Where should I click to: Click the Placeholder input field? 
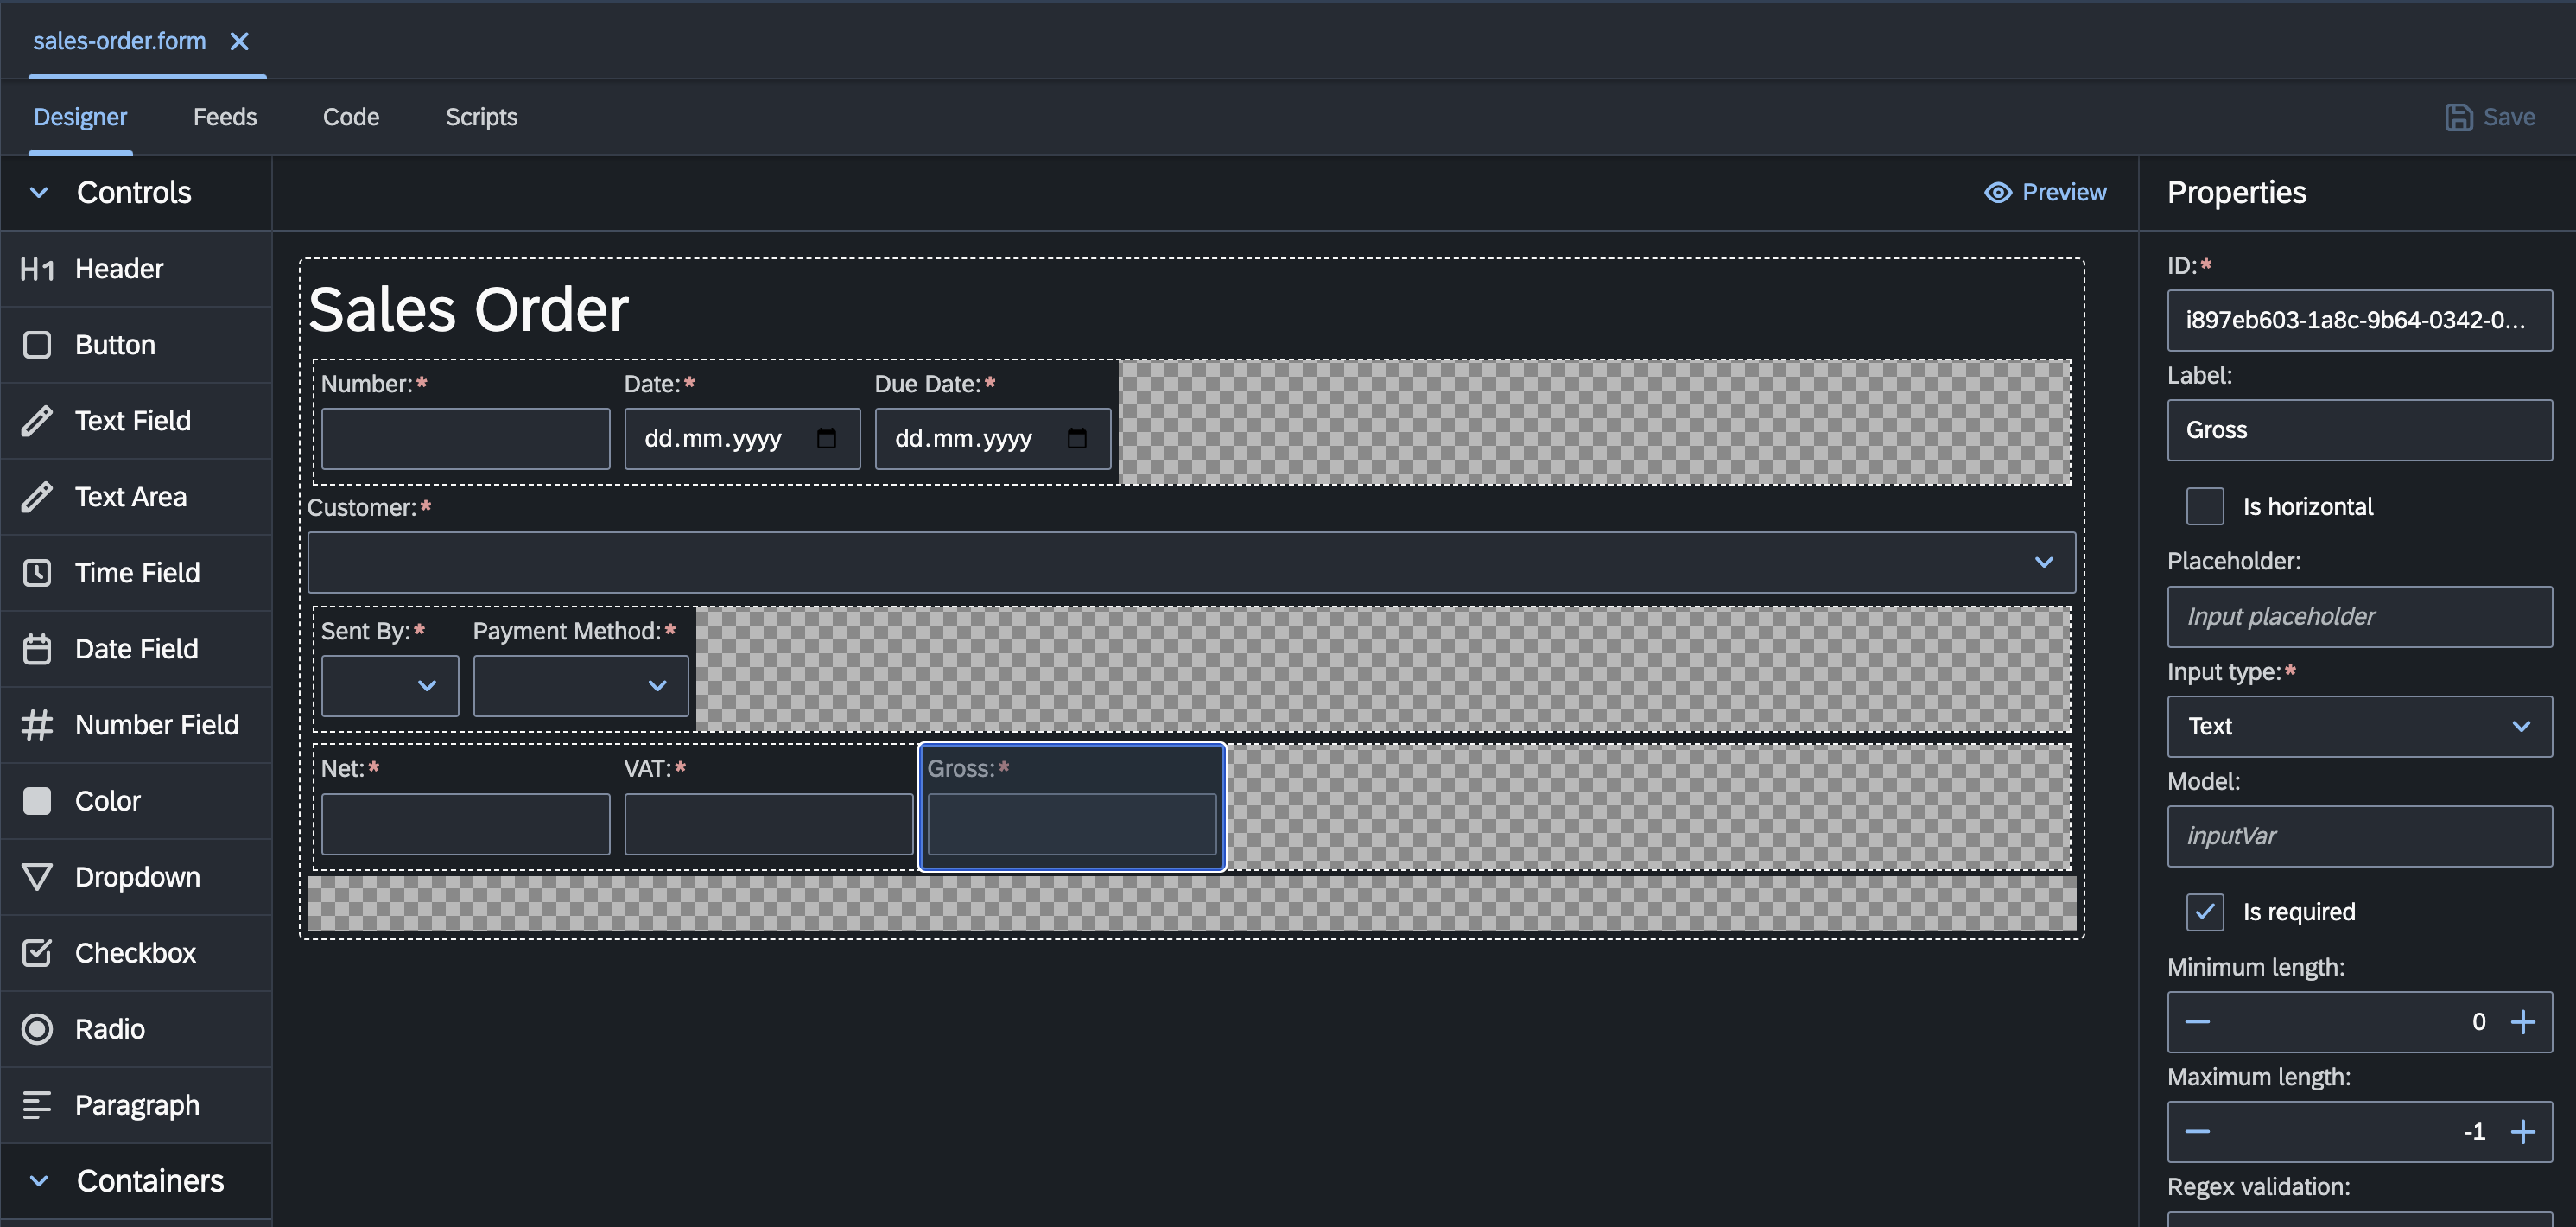coord(2359,616)
